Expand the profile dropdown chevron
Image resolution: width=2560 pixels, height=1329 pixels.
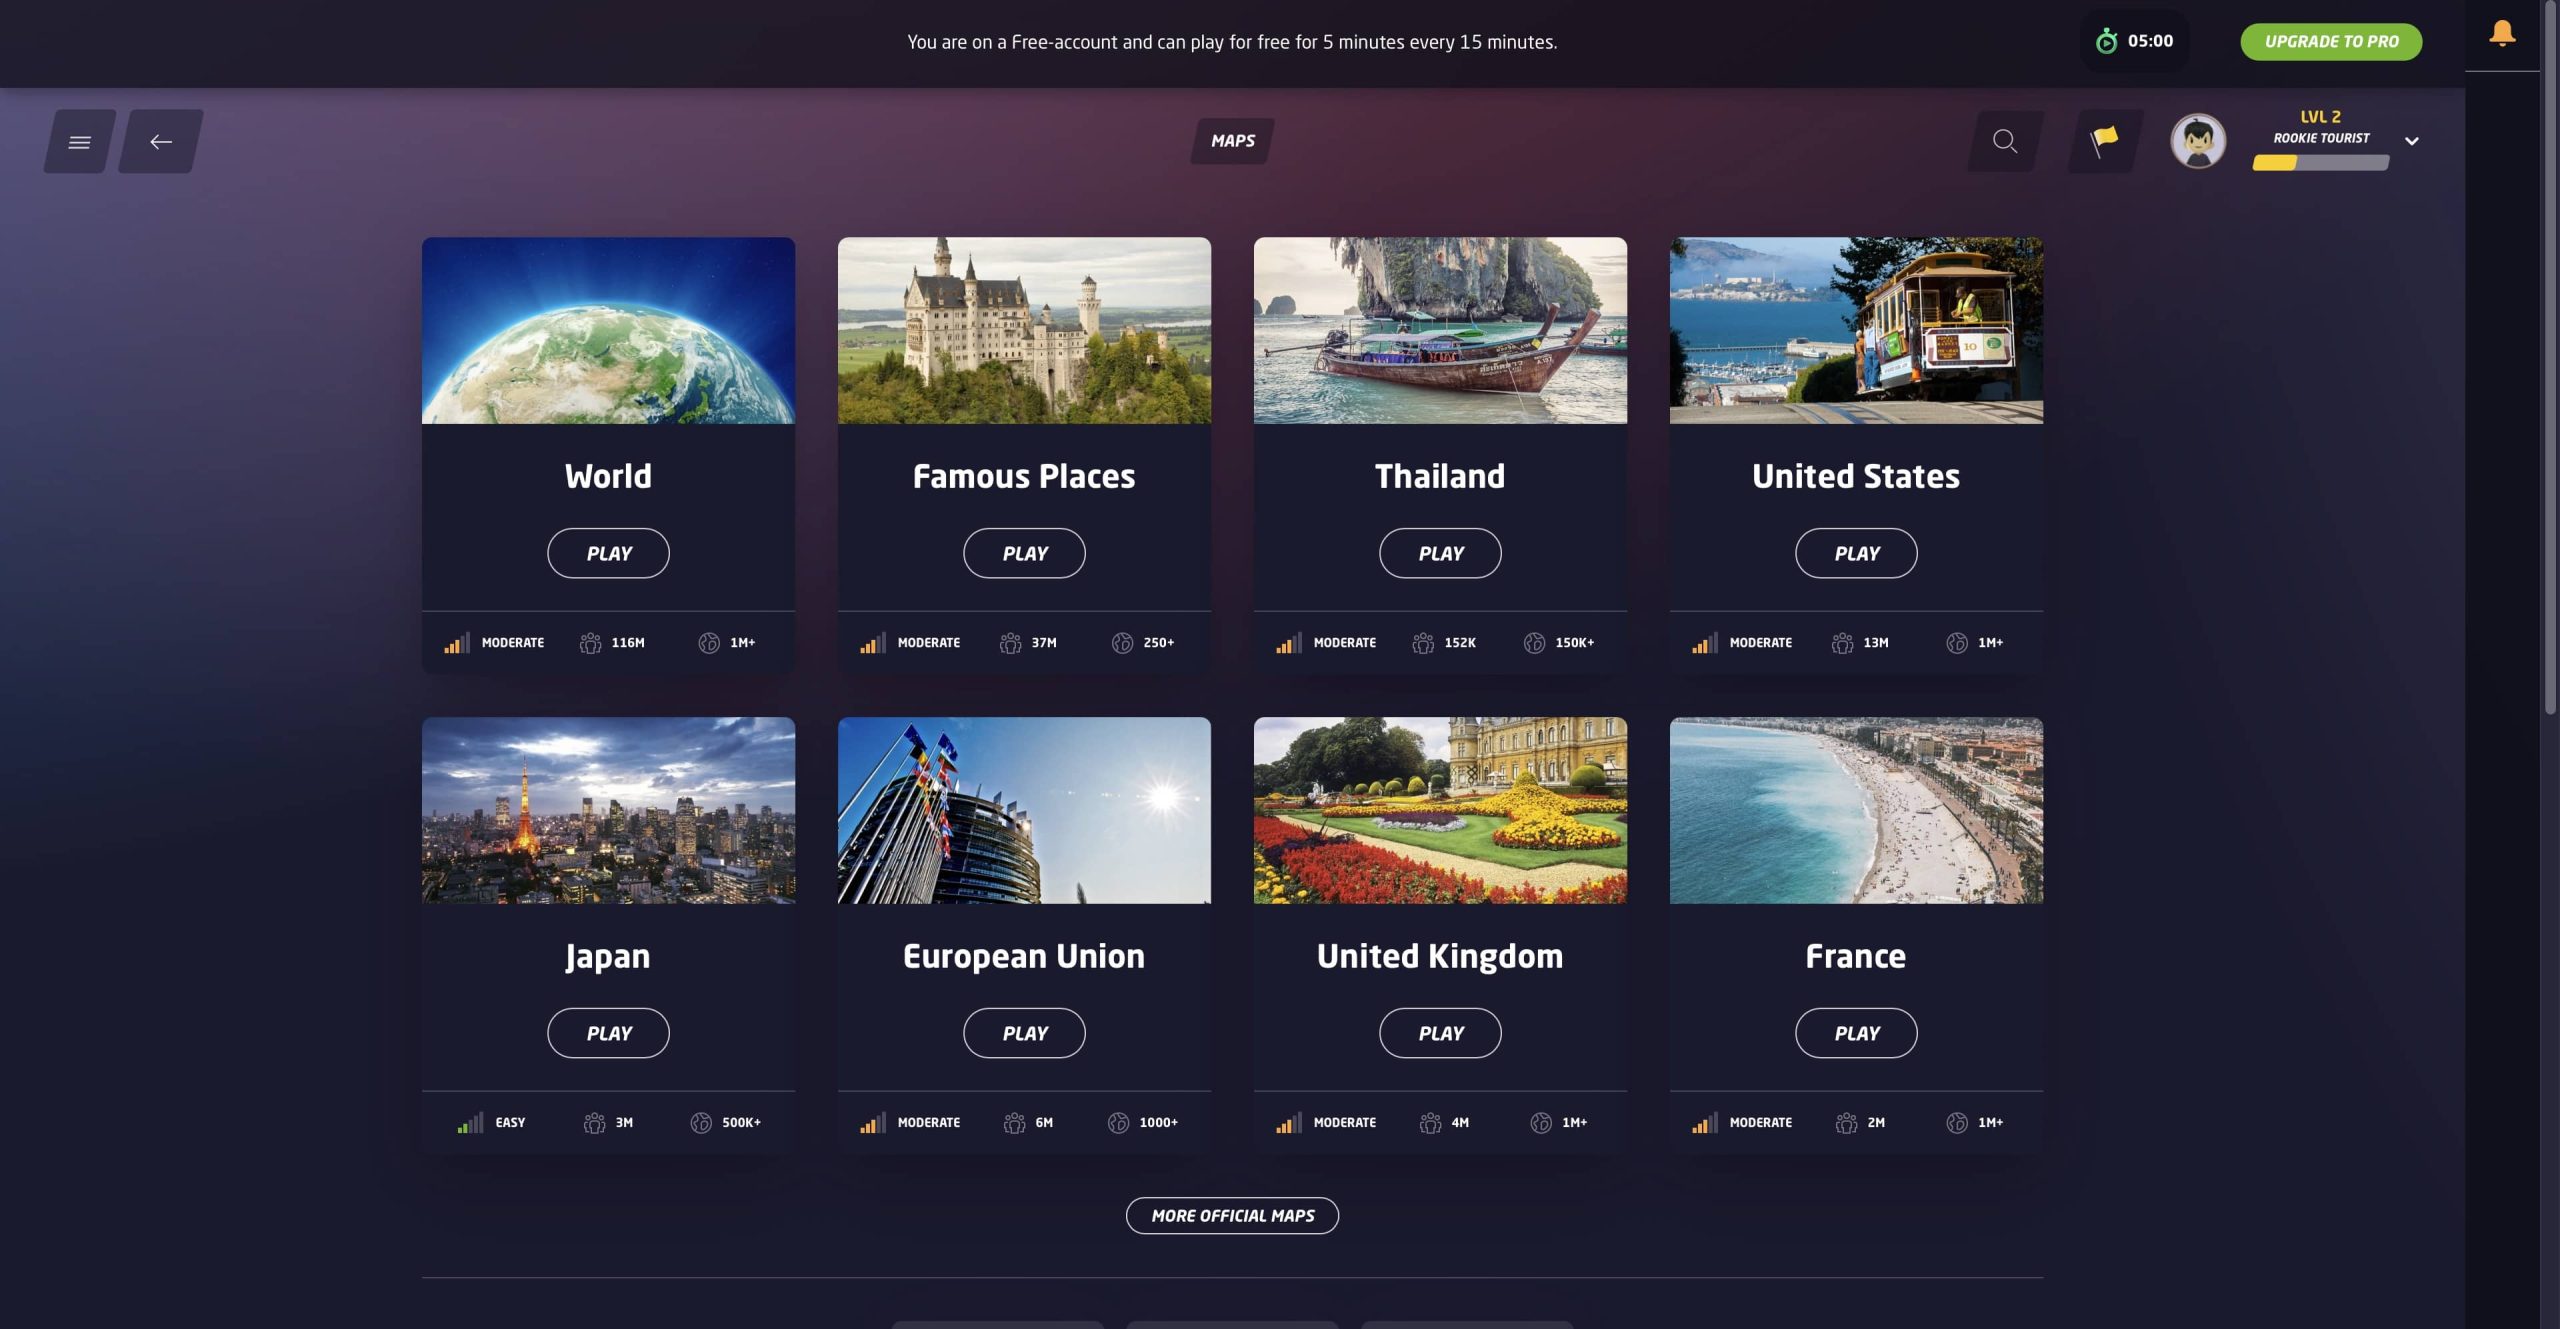coord(2411,141)
